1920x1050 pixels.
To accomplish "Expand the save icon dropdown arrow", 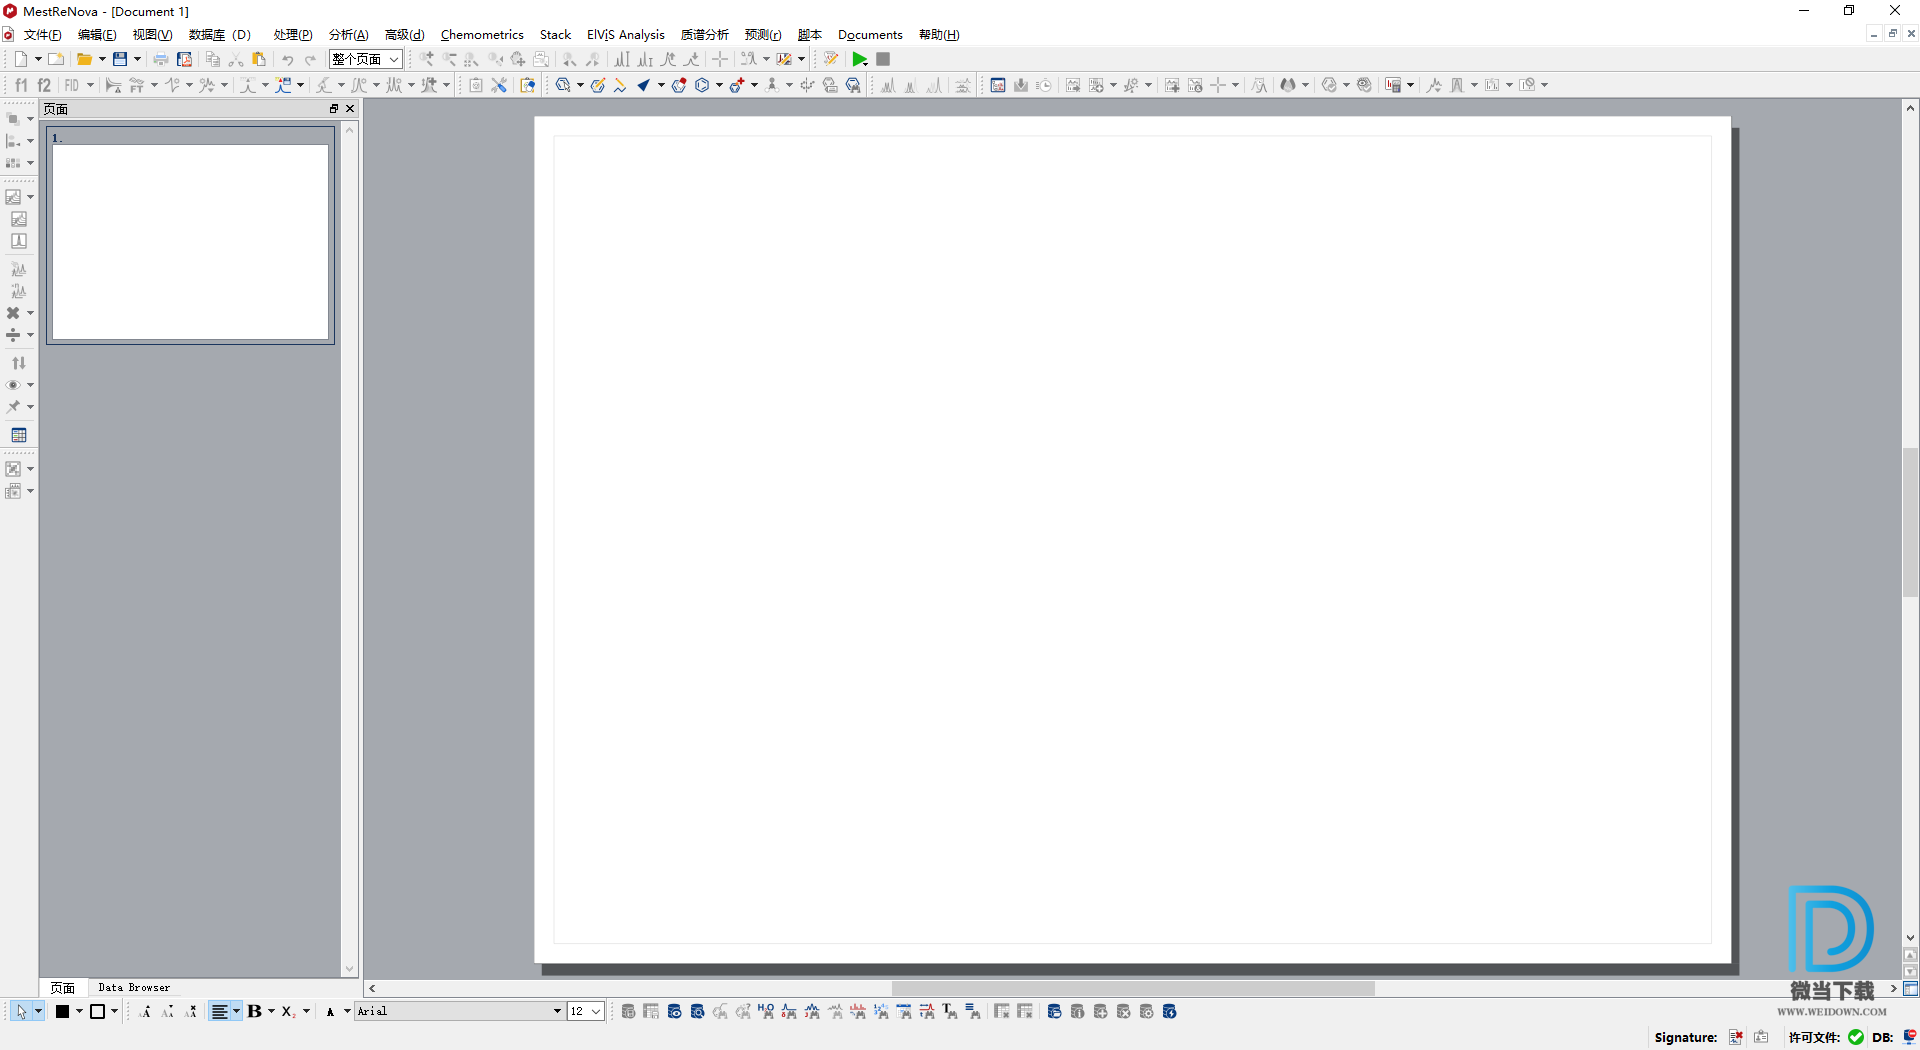I will coord(137,59).
